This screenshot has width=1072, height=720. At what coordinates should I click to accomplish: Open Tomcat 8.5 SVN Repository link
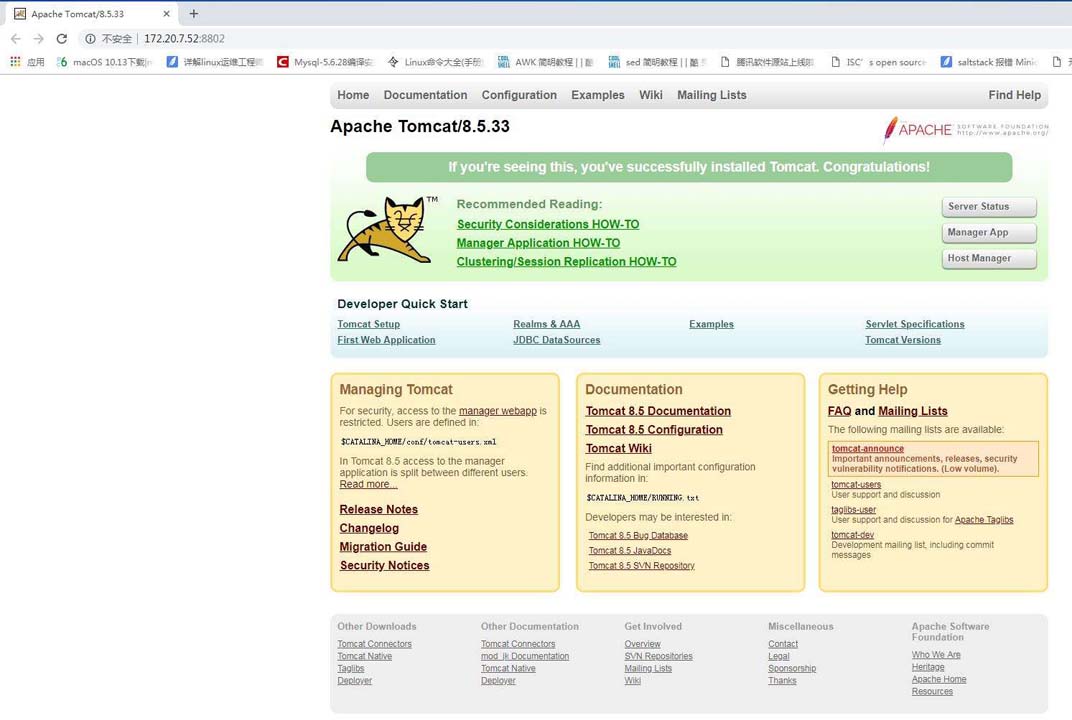click(641, 565)
